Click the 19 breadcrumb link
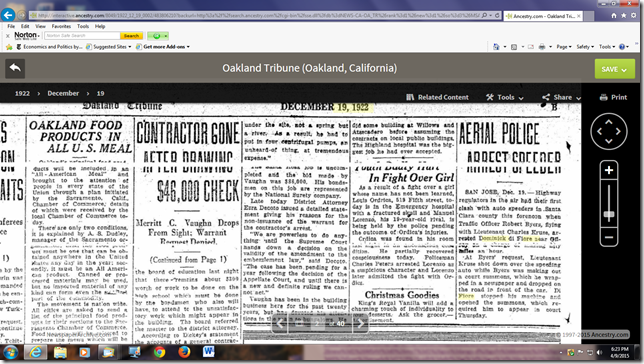644x364 pixels. point(101,93)
